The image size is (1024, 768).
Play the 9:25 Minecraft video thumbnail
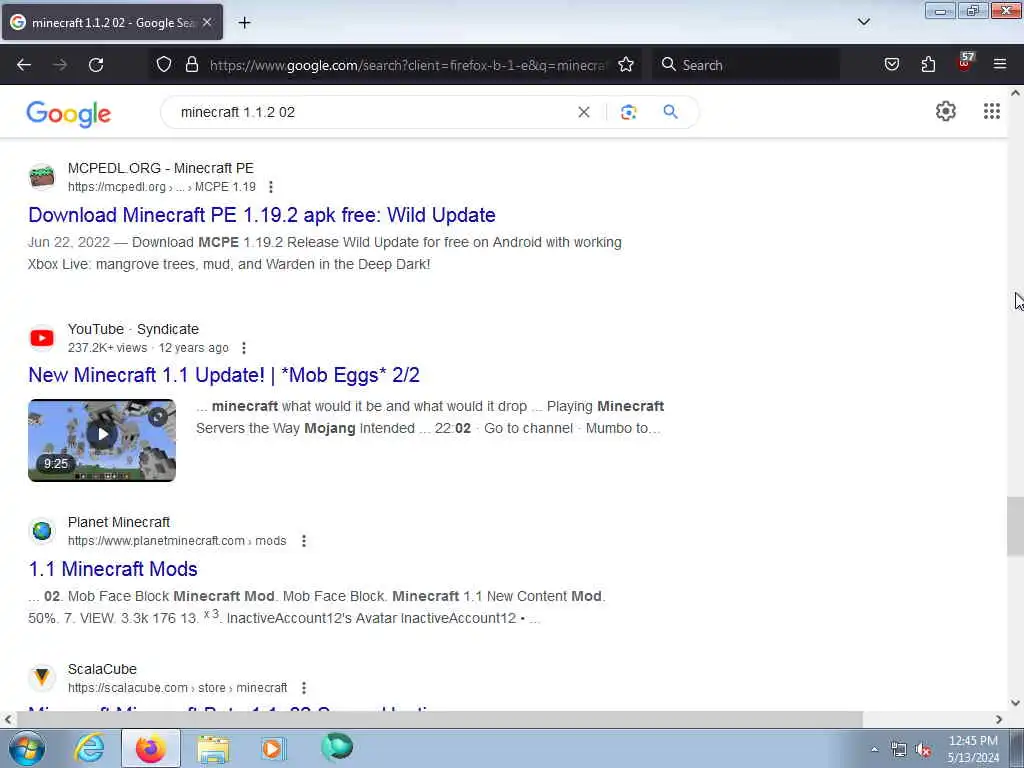(x=102, y=440)
